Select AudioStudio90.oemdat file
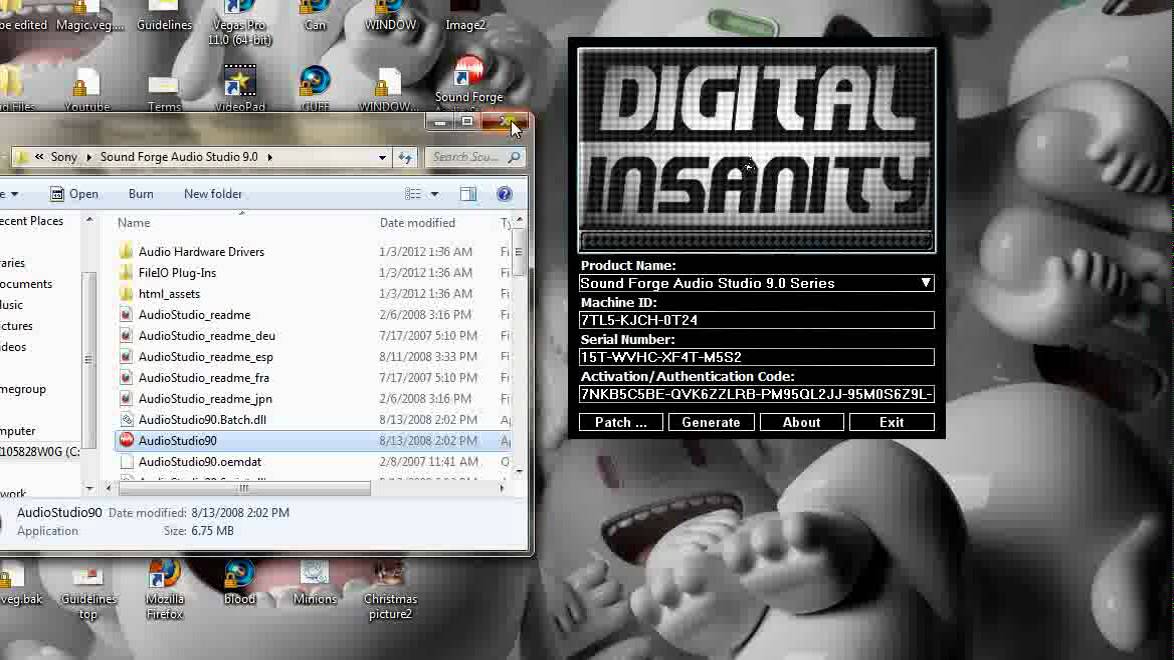Image resolution: width=1174 pixels, height=660 pixels. (x=200, y=461)
